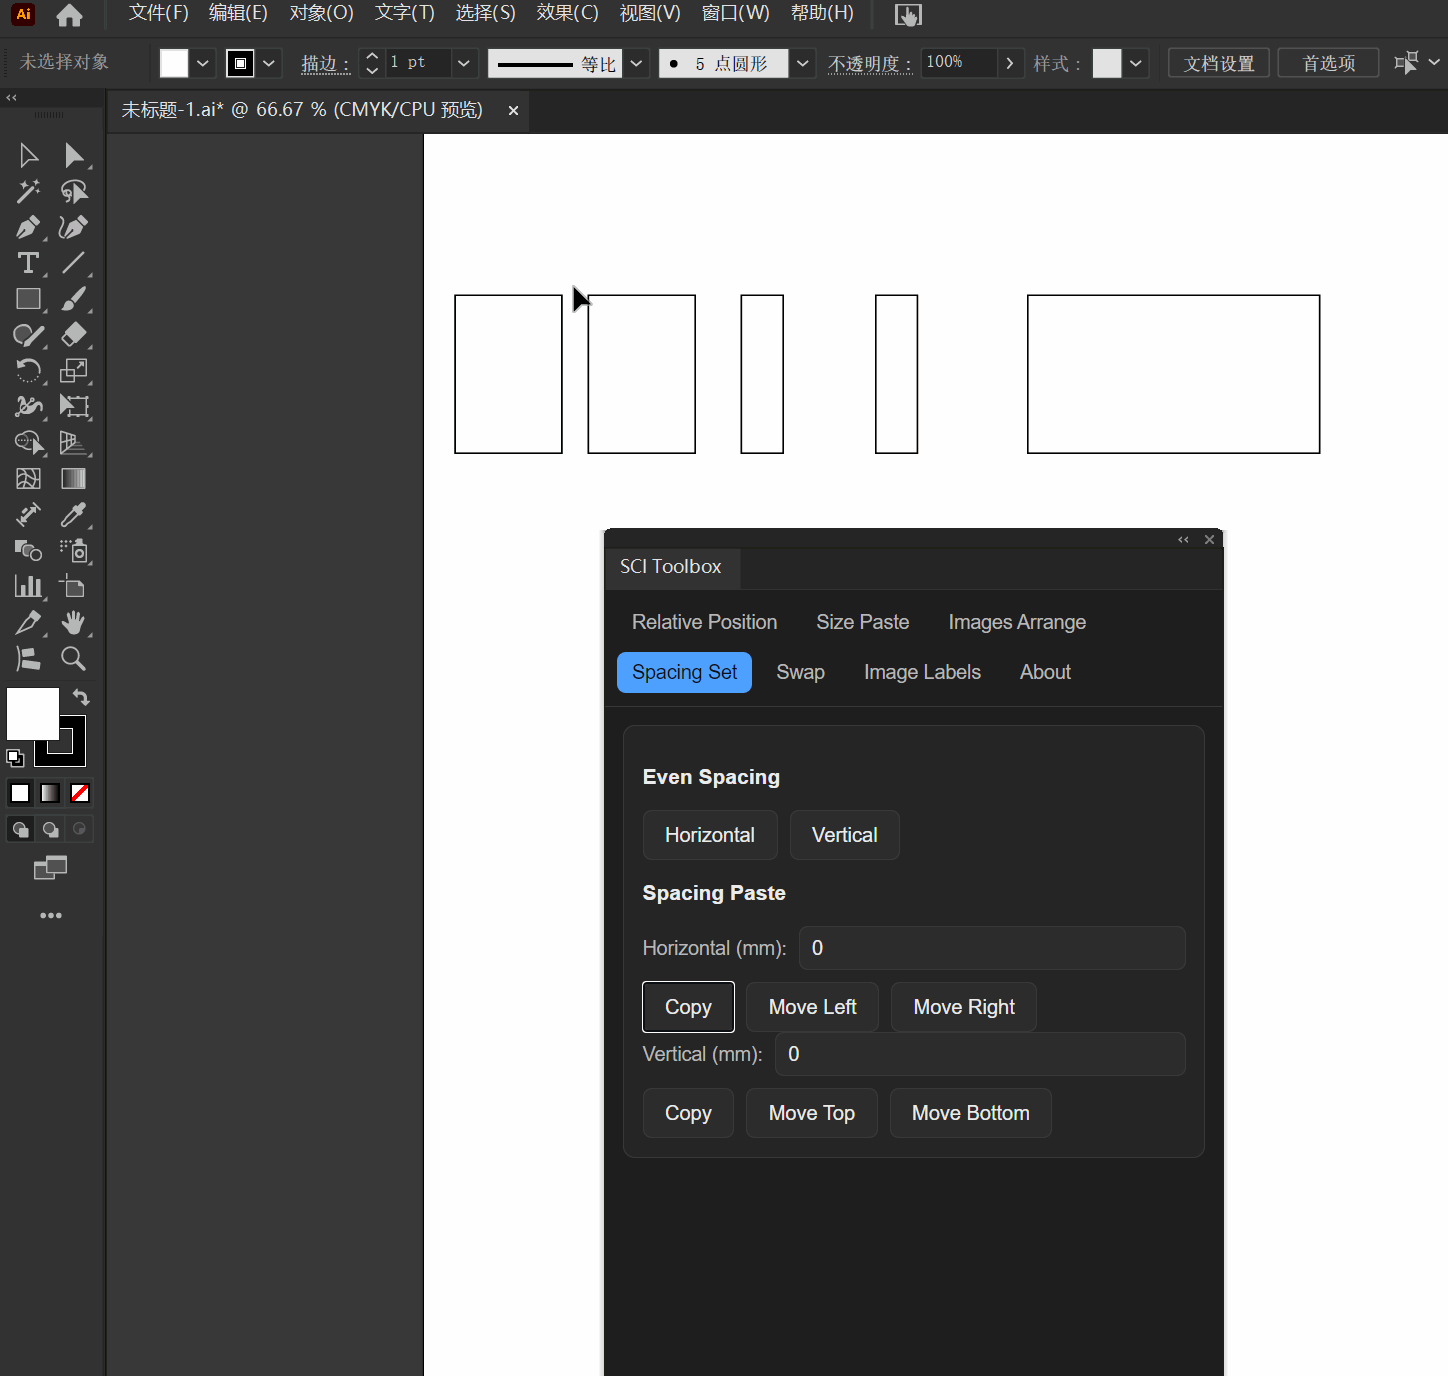
Task: Activate the Rotate tool
Action: pyautogui.click(x=28, y=371)
